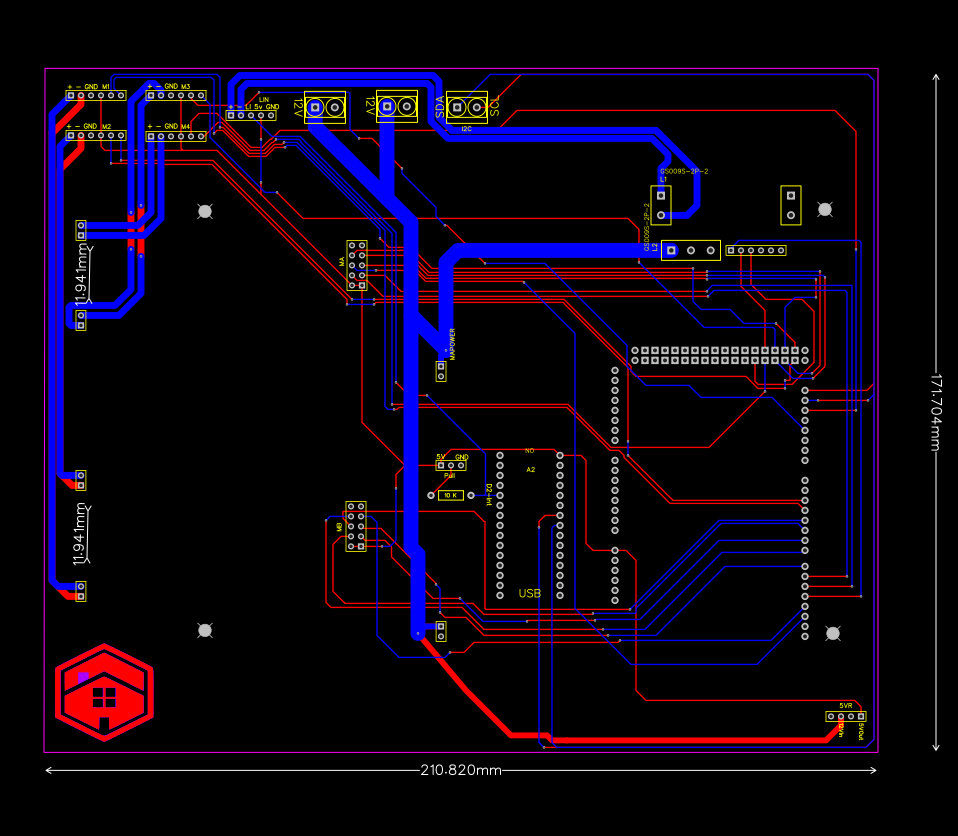
Task: Select the M1 motor connector footprint
Action: click(95, 96)
